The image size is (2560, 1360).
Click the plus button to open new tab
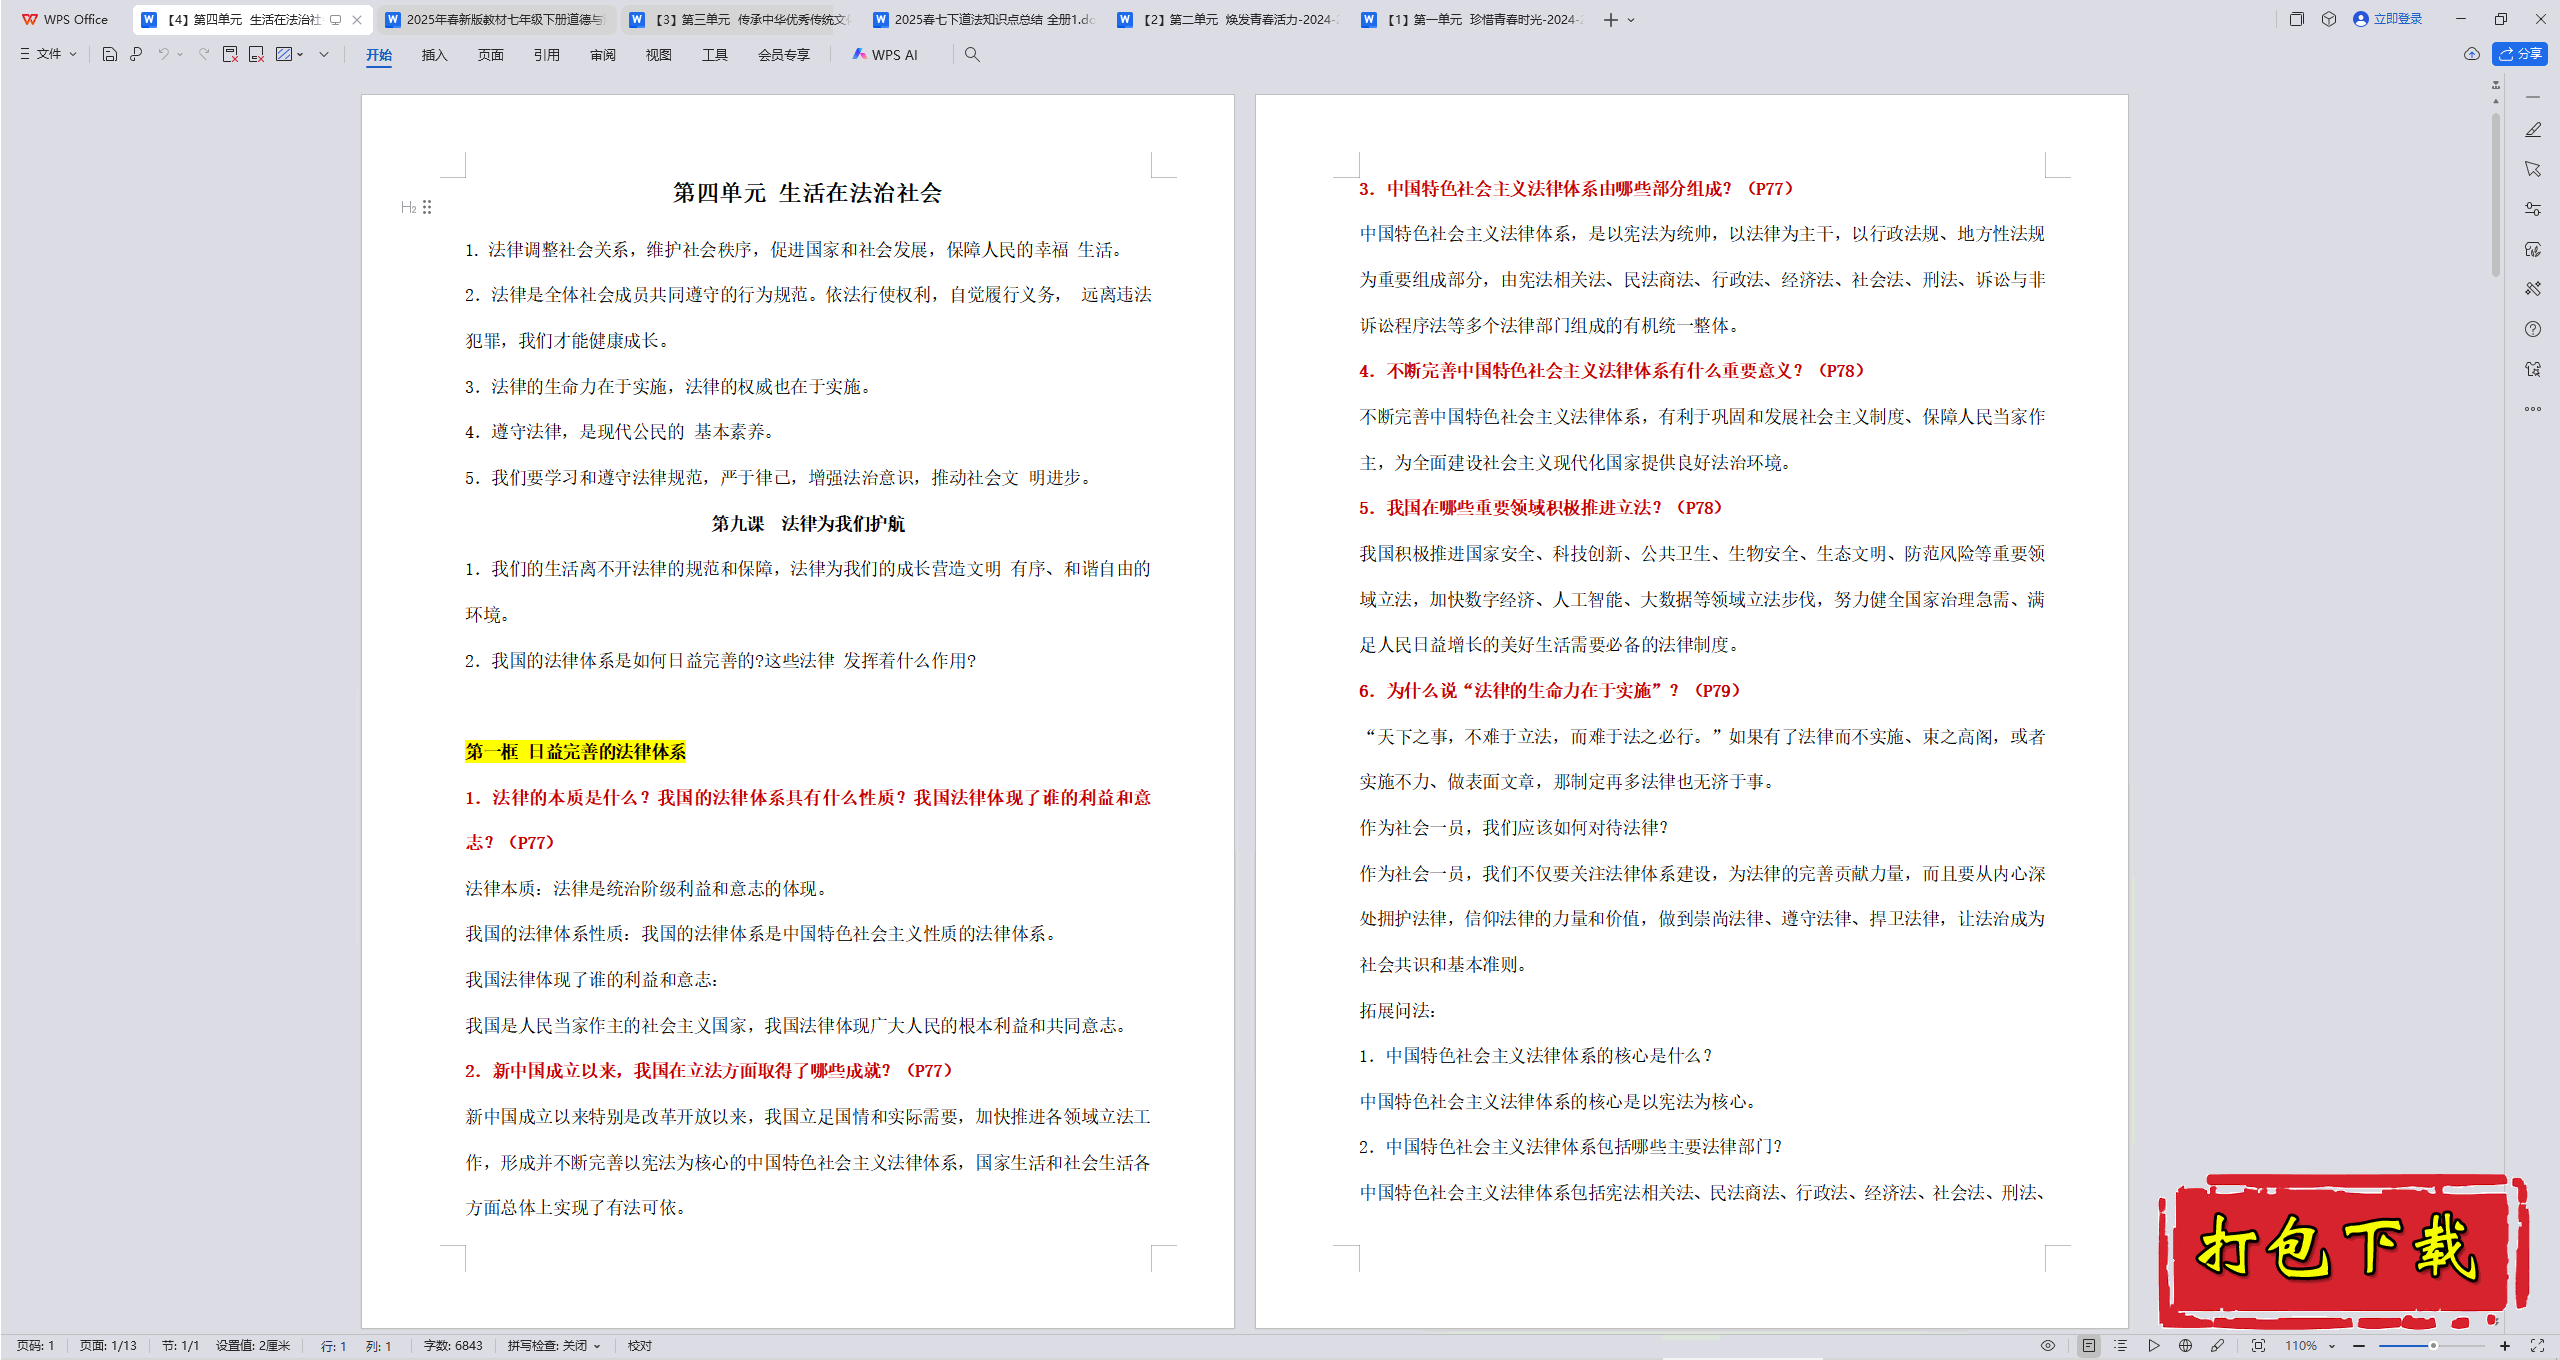click(x=1610, y=20)
